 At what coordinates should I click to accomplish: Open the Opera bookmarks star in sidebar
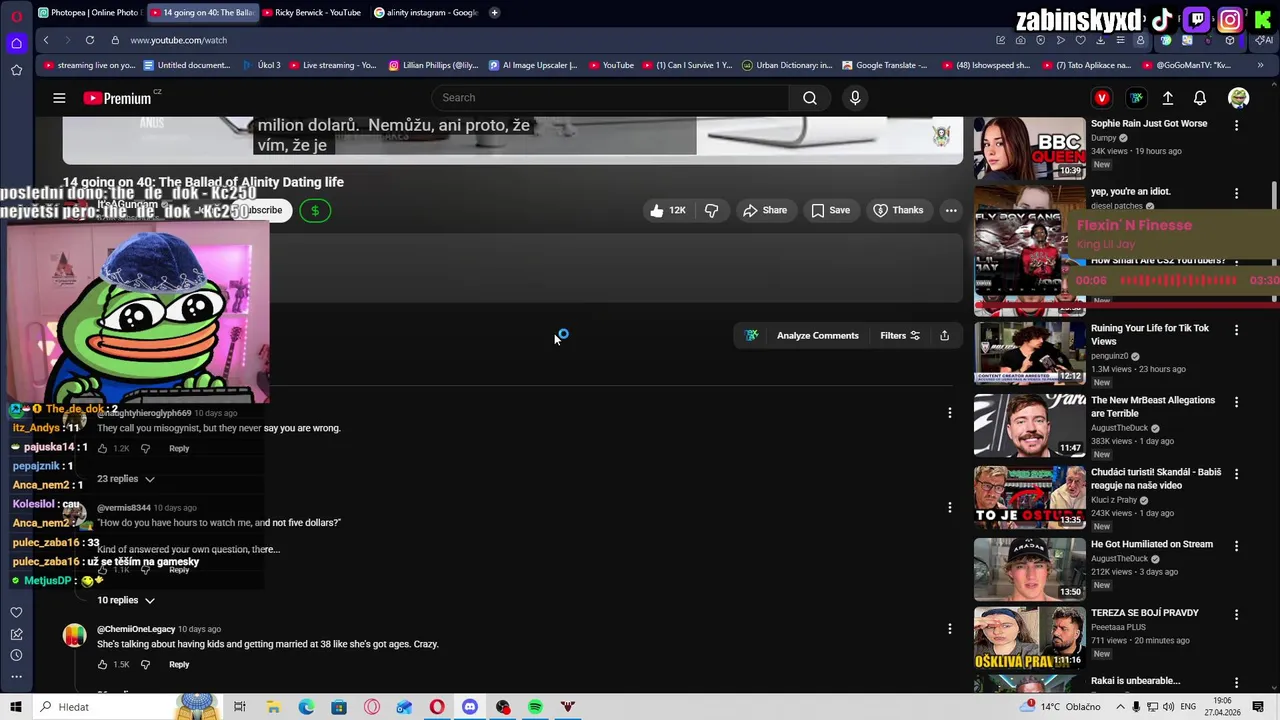16,70
